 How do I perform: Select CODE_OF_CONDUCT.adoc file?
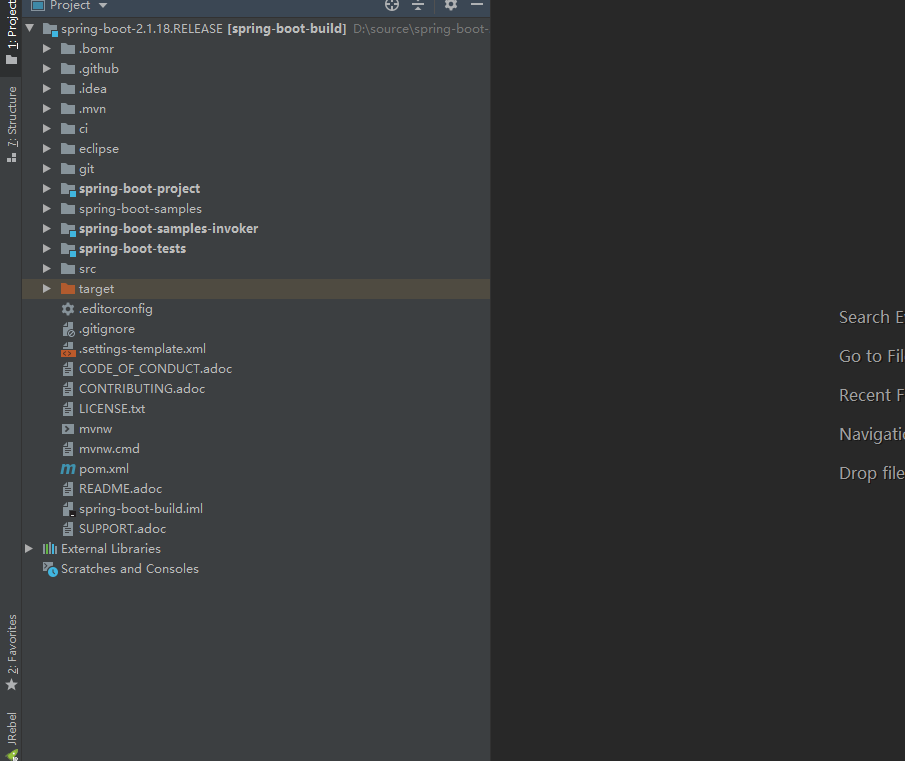[155, 369]
